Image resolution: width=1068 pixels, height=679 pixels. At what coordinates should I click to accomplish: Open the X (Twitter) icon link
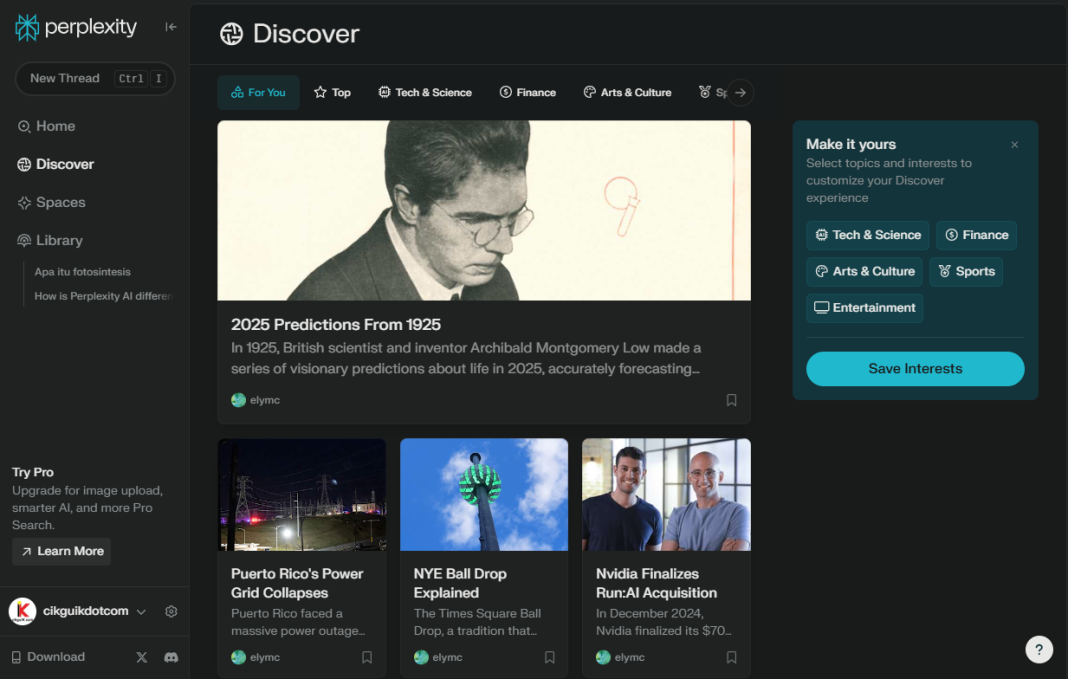[142, 657]
